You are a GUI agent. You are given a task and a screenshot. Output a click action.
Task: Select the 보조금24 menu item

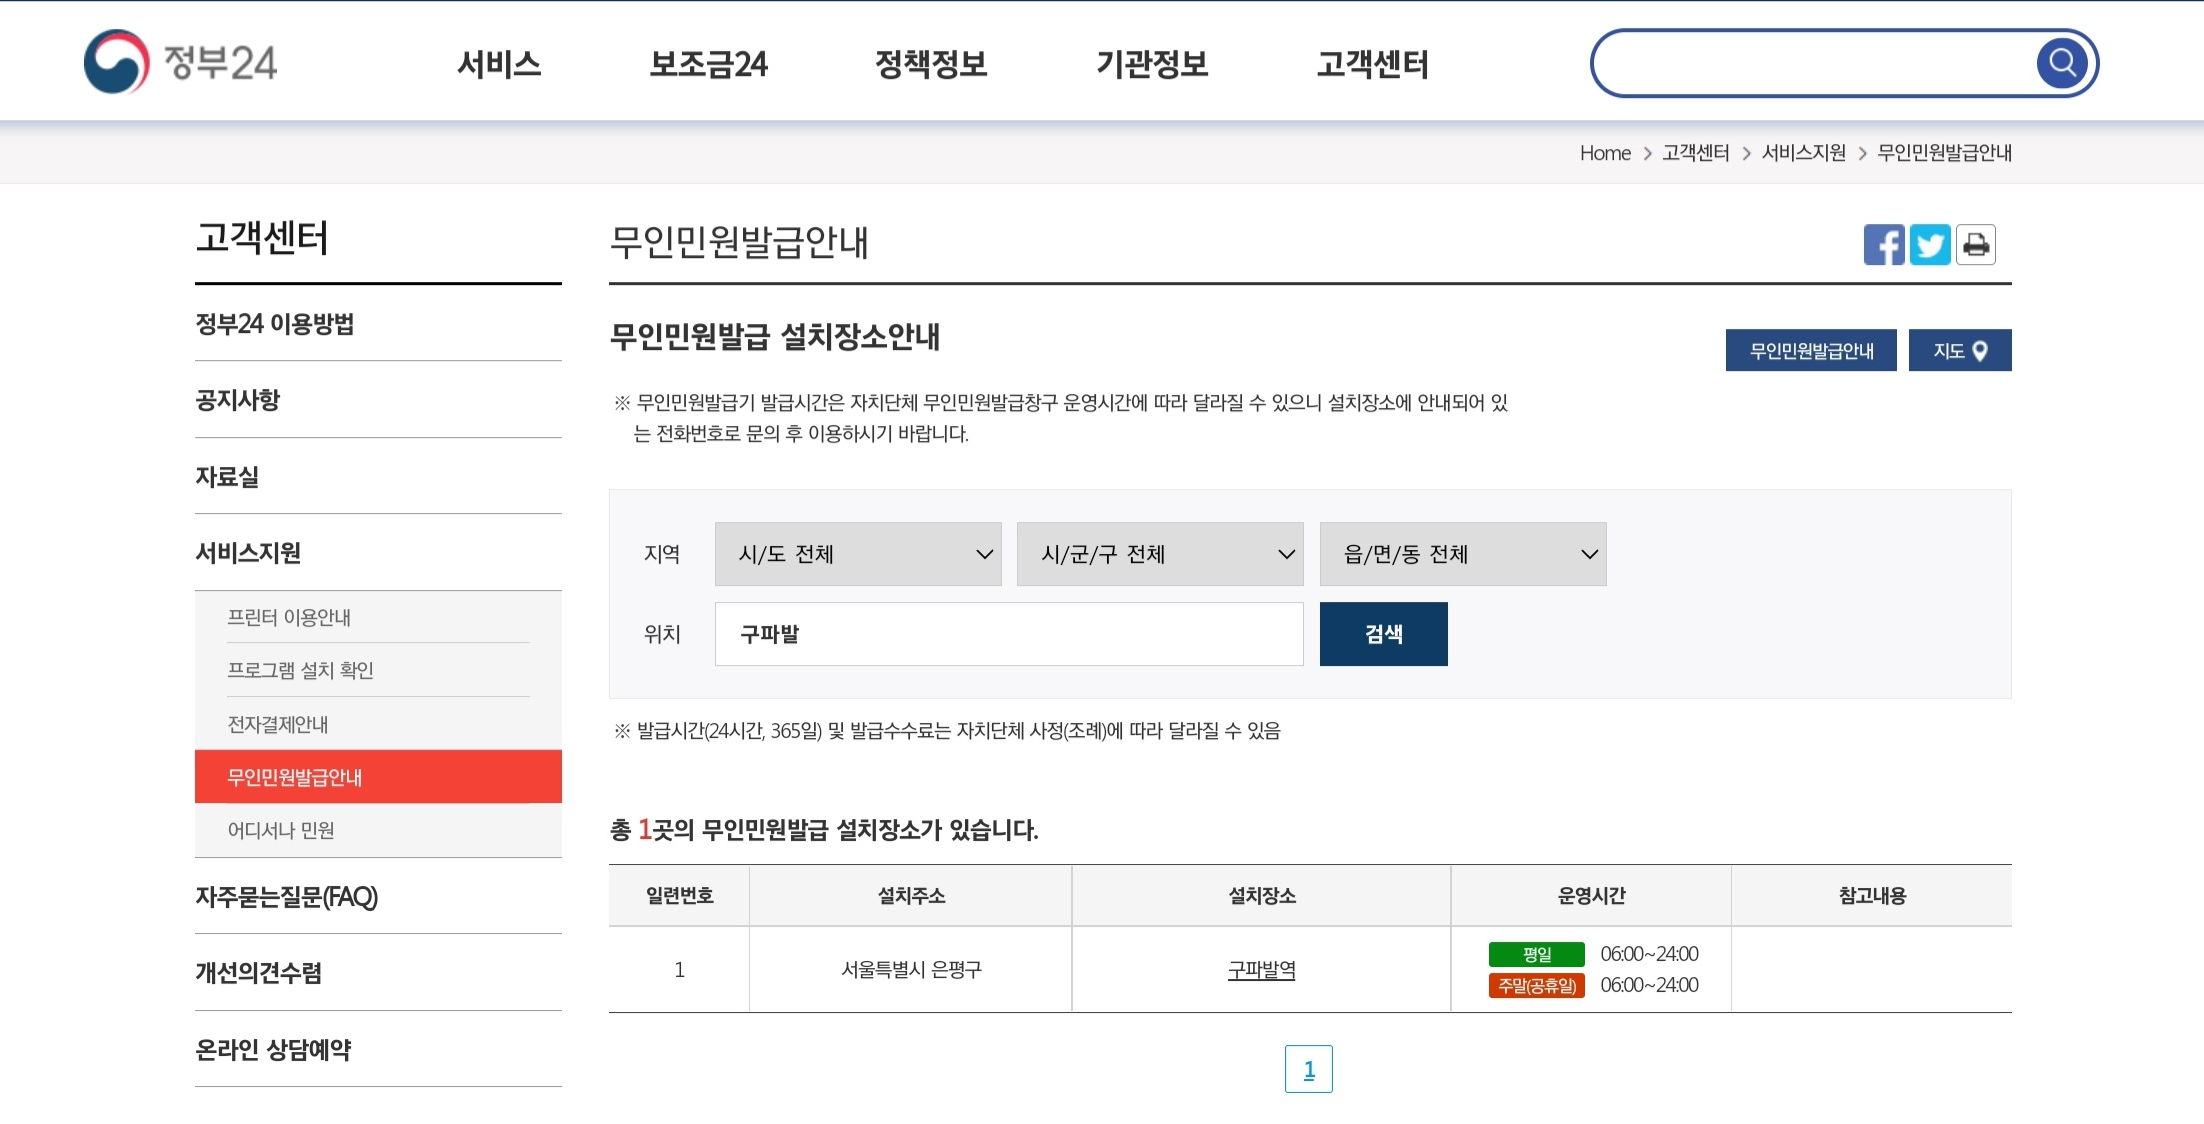(709, 64)
